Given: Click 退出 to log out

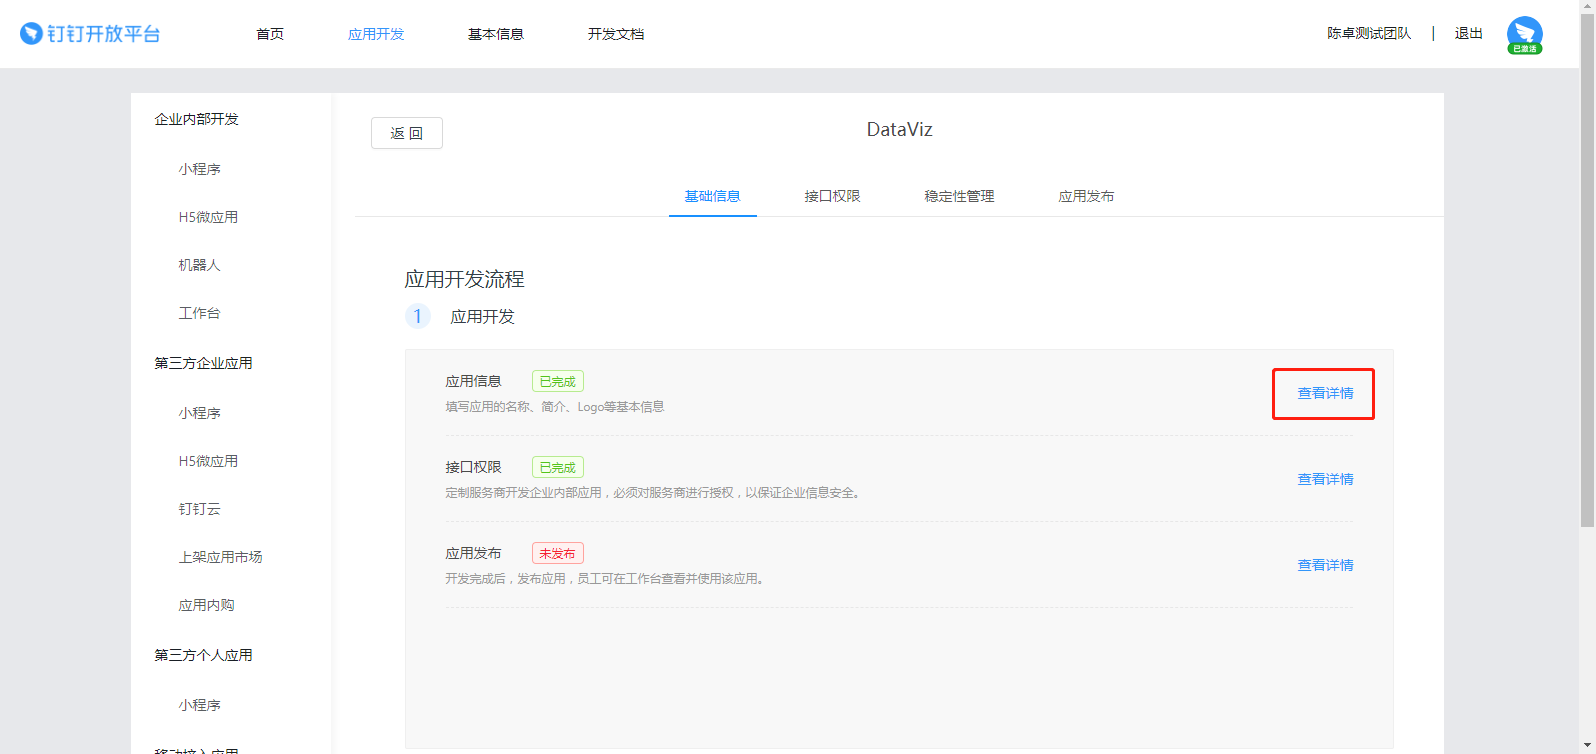Looking at the screenshot, I should pos(1469,33).
